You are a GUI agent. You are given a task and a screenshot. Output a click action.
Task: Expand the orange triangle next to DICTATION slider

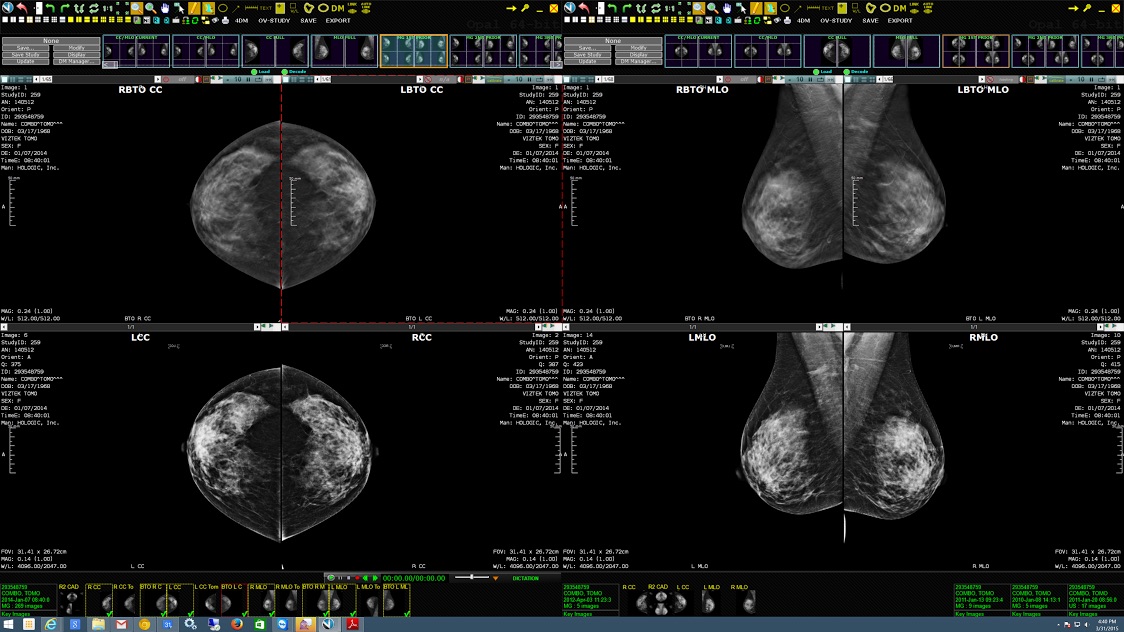tap(495, 578)
